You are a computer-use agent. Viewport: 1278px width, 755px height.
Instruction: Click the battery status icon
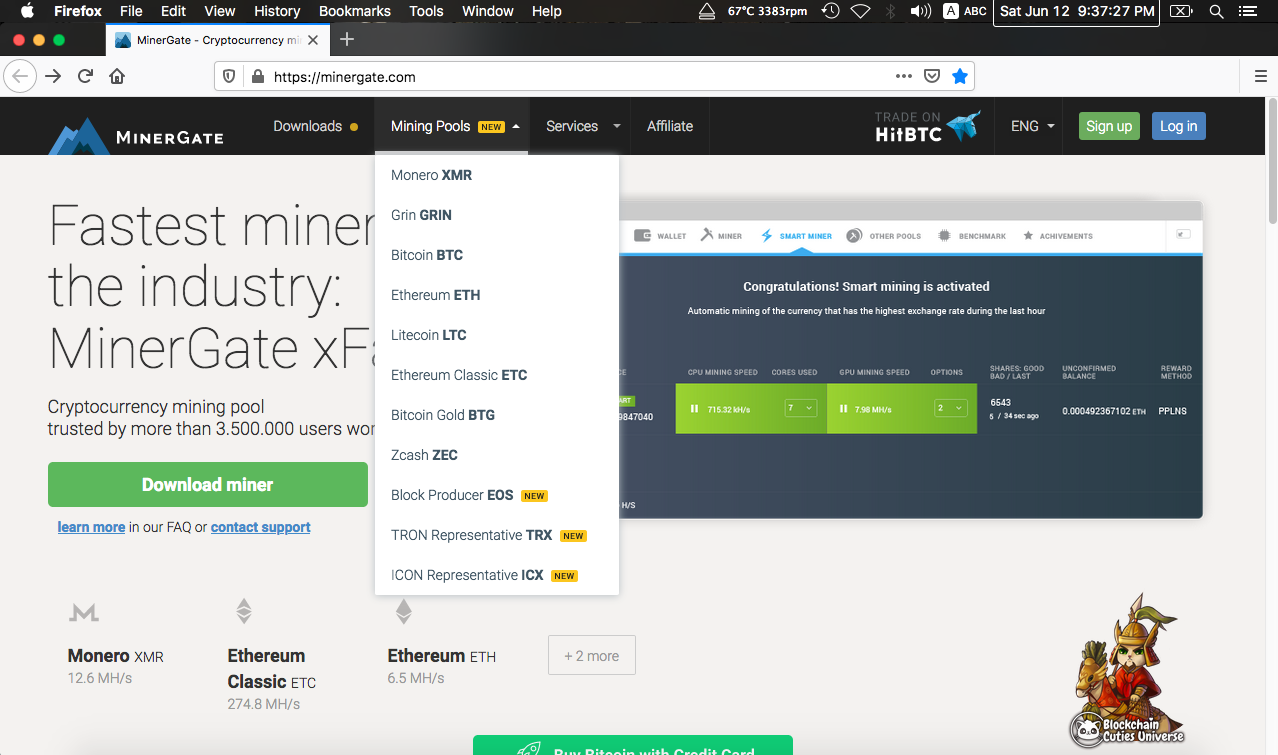(x=1181, y=11)
